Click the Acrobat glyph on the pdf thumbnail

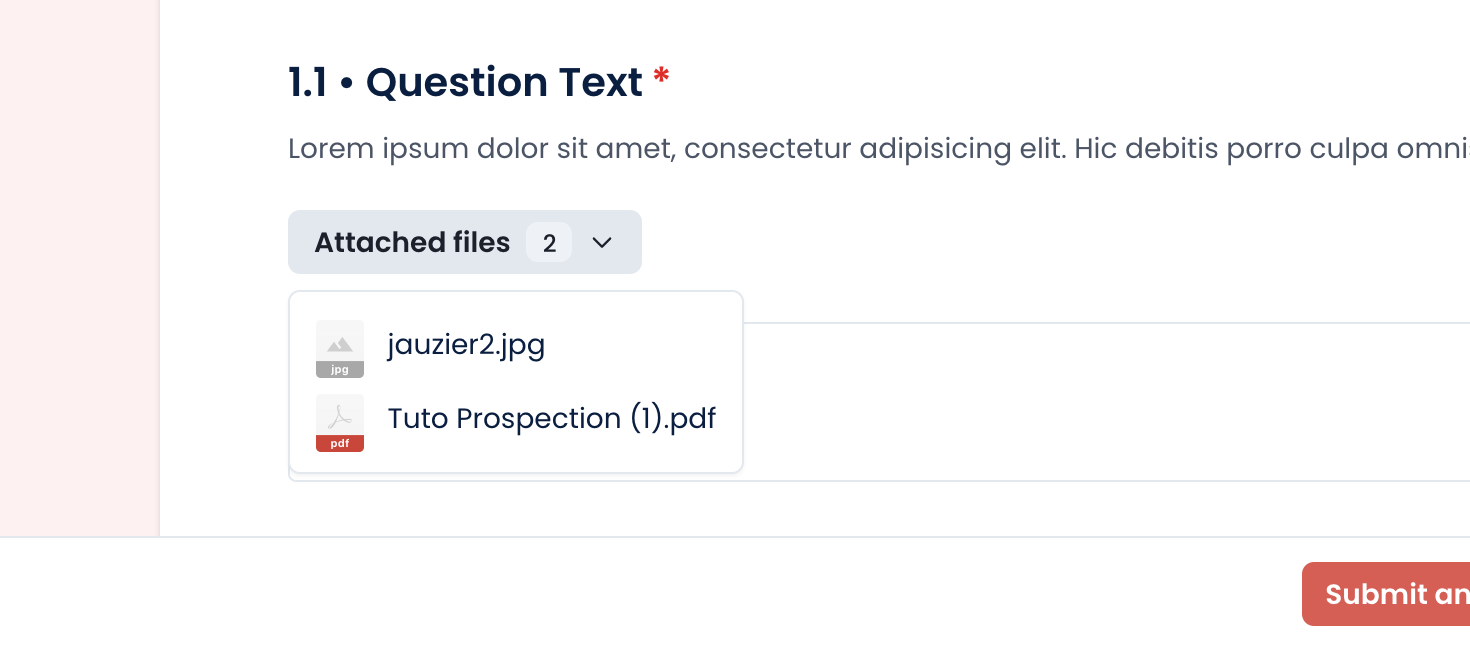(340, 415)
